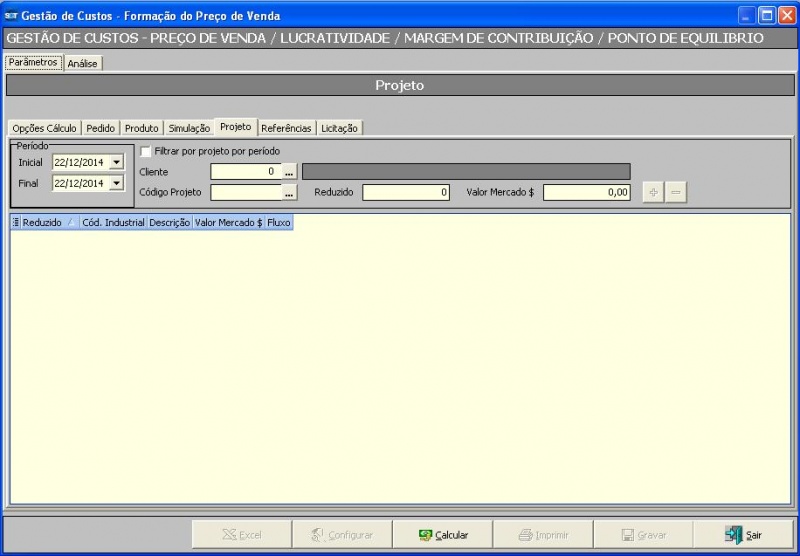The image size is (800, 556).
Task: Open the Simulação tab
Action: point(189,128)
